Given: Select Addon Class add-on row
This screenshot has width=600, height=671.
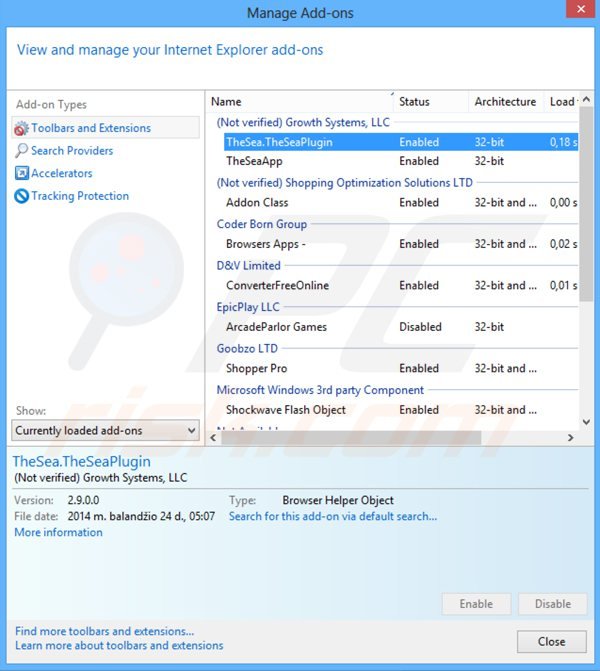Looking at the screenshot, I should click(x=401, y=202).
